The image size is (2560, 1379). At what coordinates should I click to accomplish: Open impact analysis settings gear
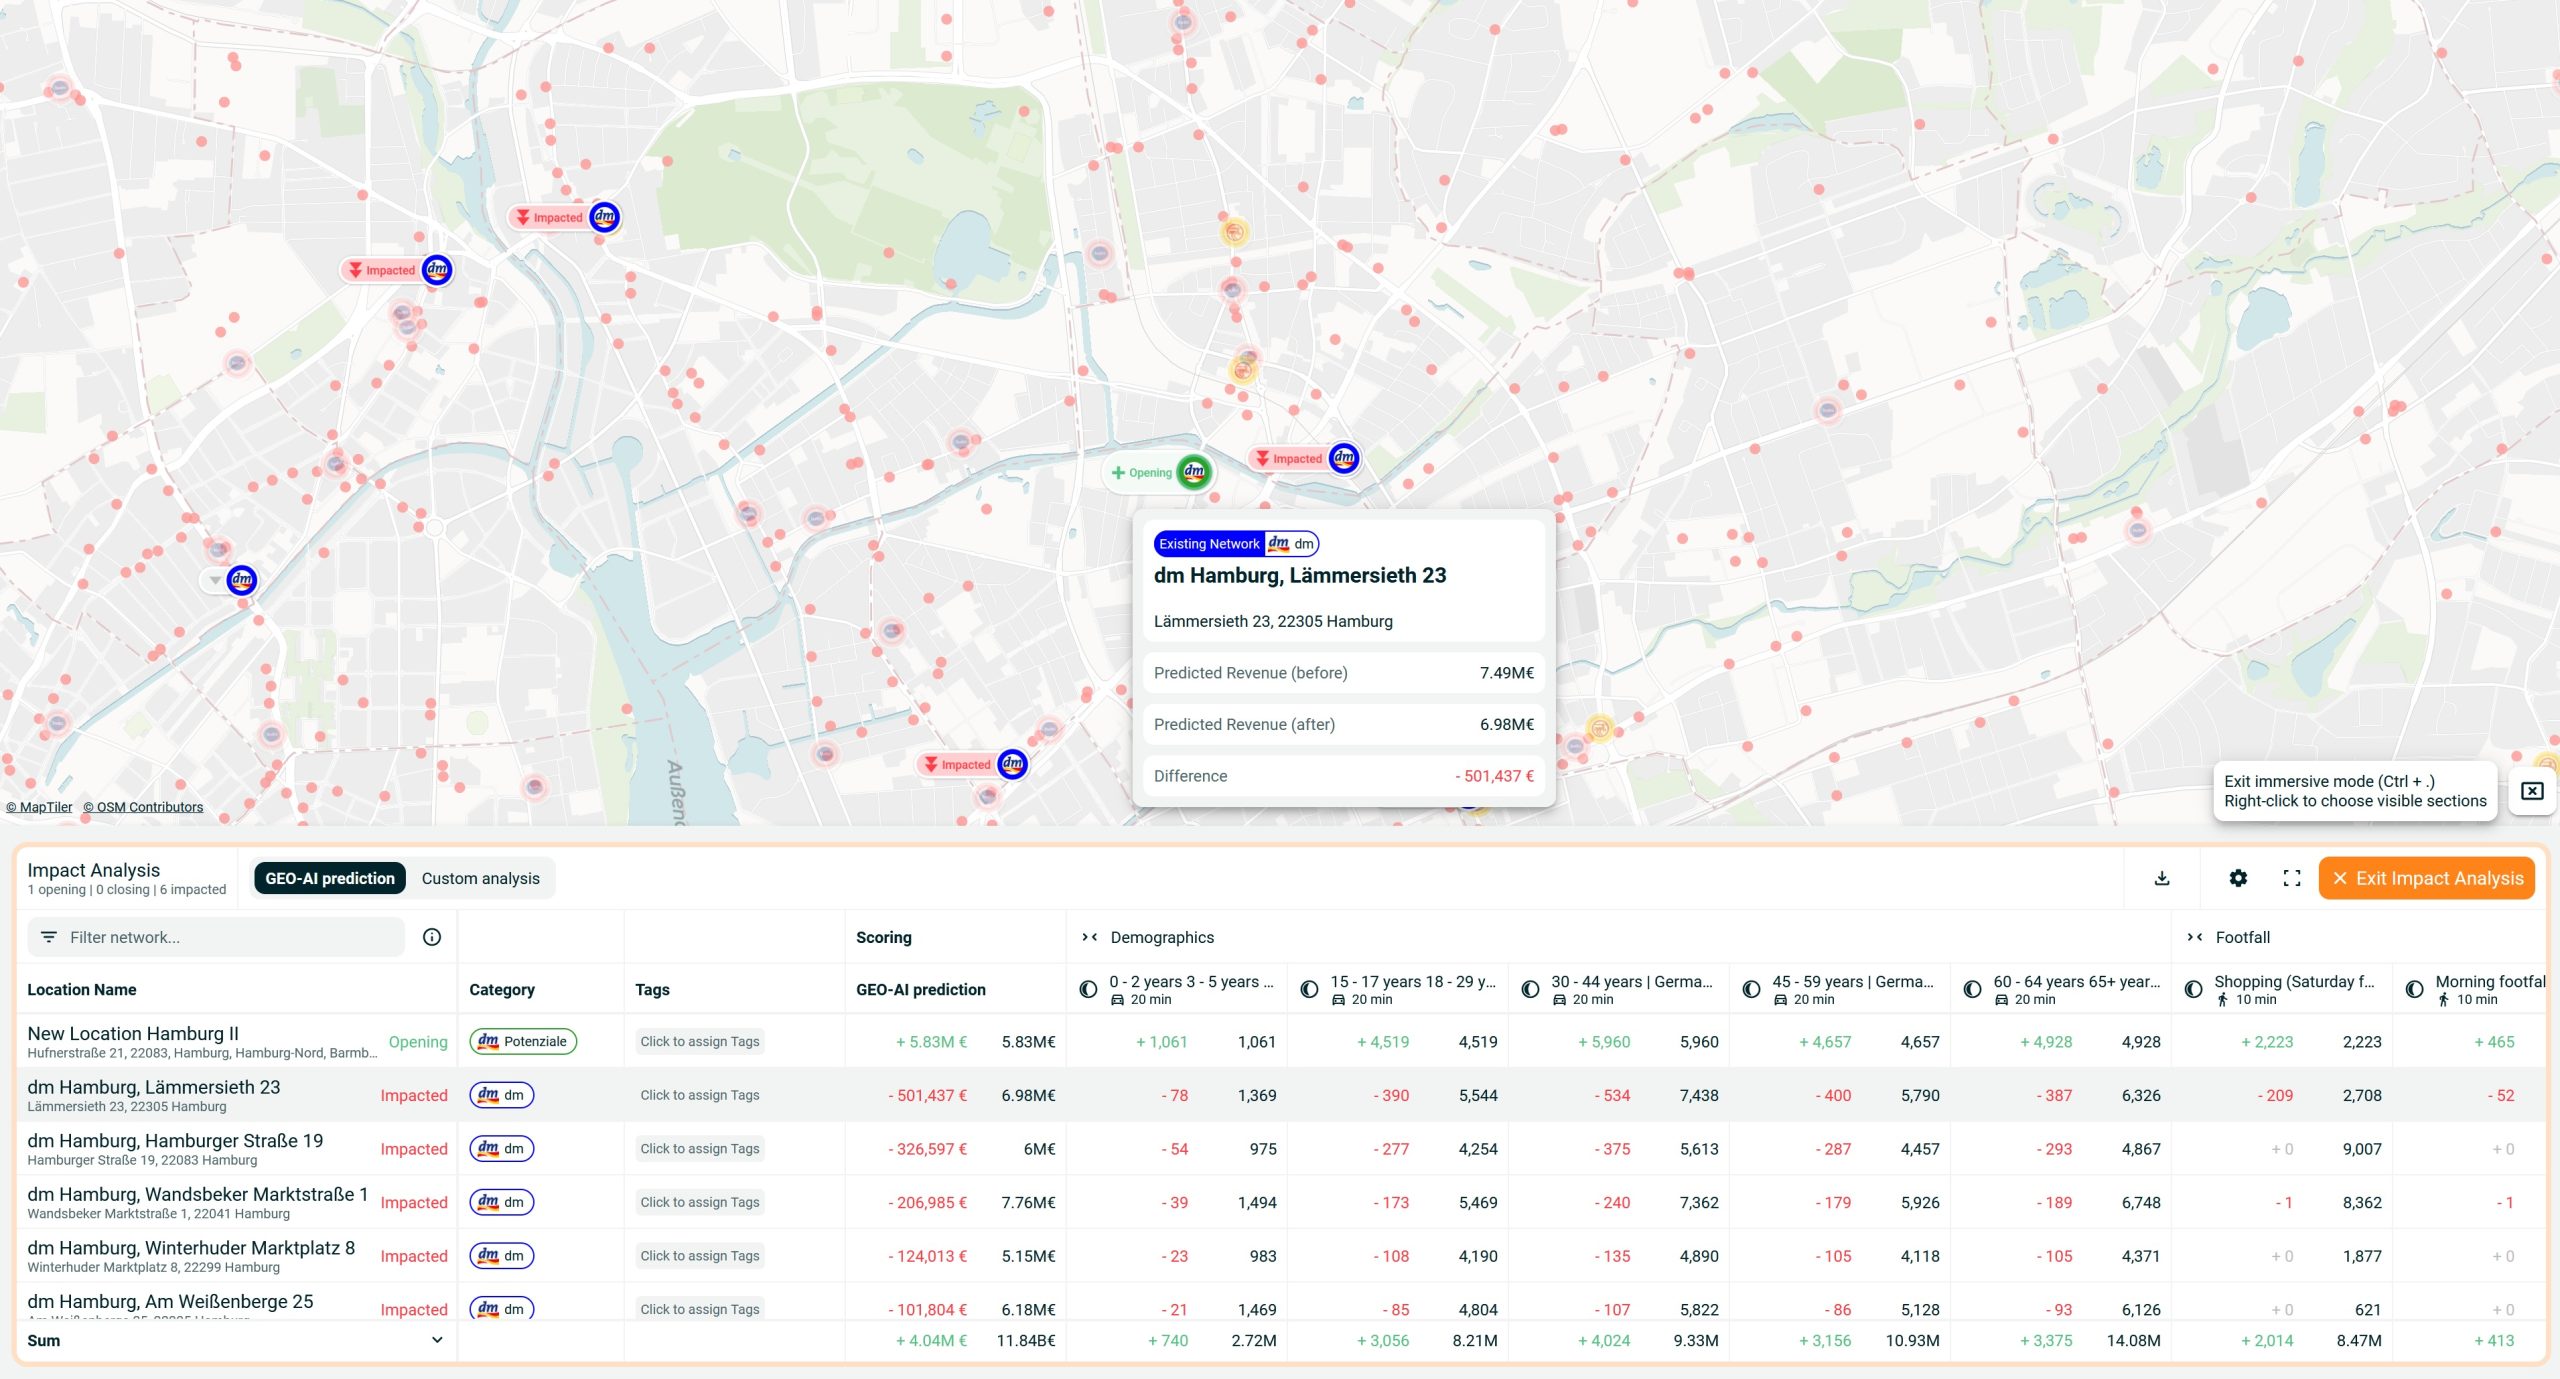[x=2238, y=878]
